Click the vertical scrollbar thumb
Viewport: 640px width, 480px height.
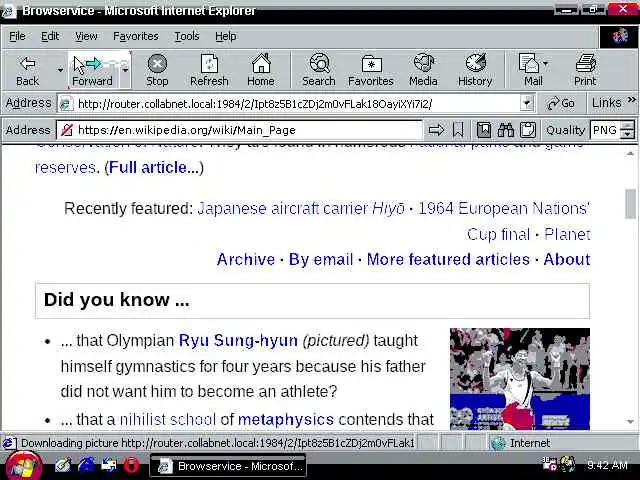[630, 204]
